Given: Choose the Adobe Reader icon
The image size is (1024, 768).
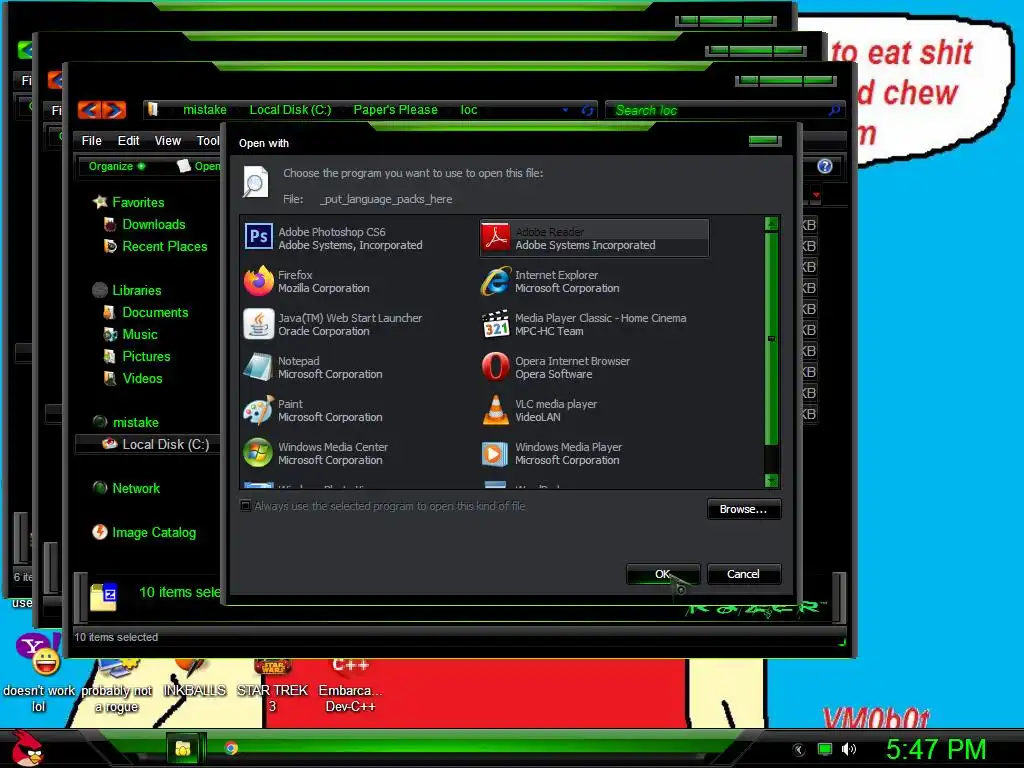Looking at the screenshot, I should click(x=496, y=238).
